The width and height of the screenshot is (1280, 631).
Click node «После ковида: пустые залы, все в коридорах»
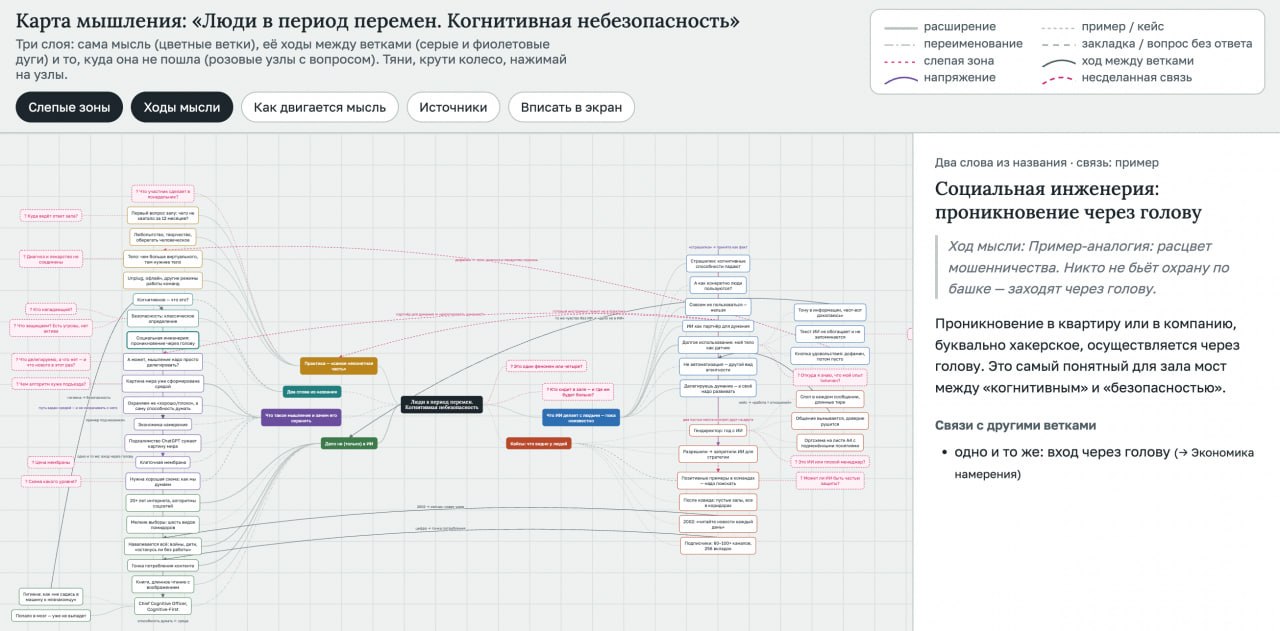[718, 501]
